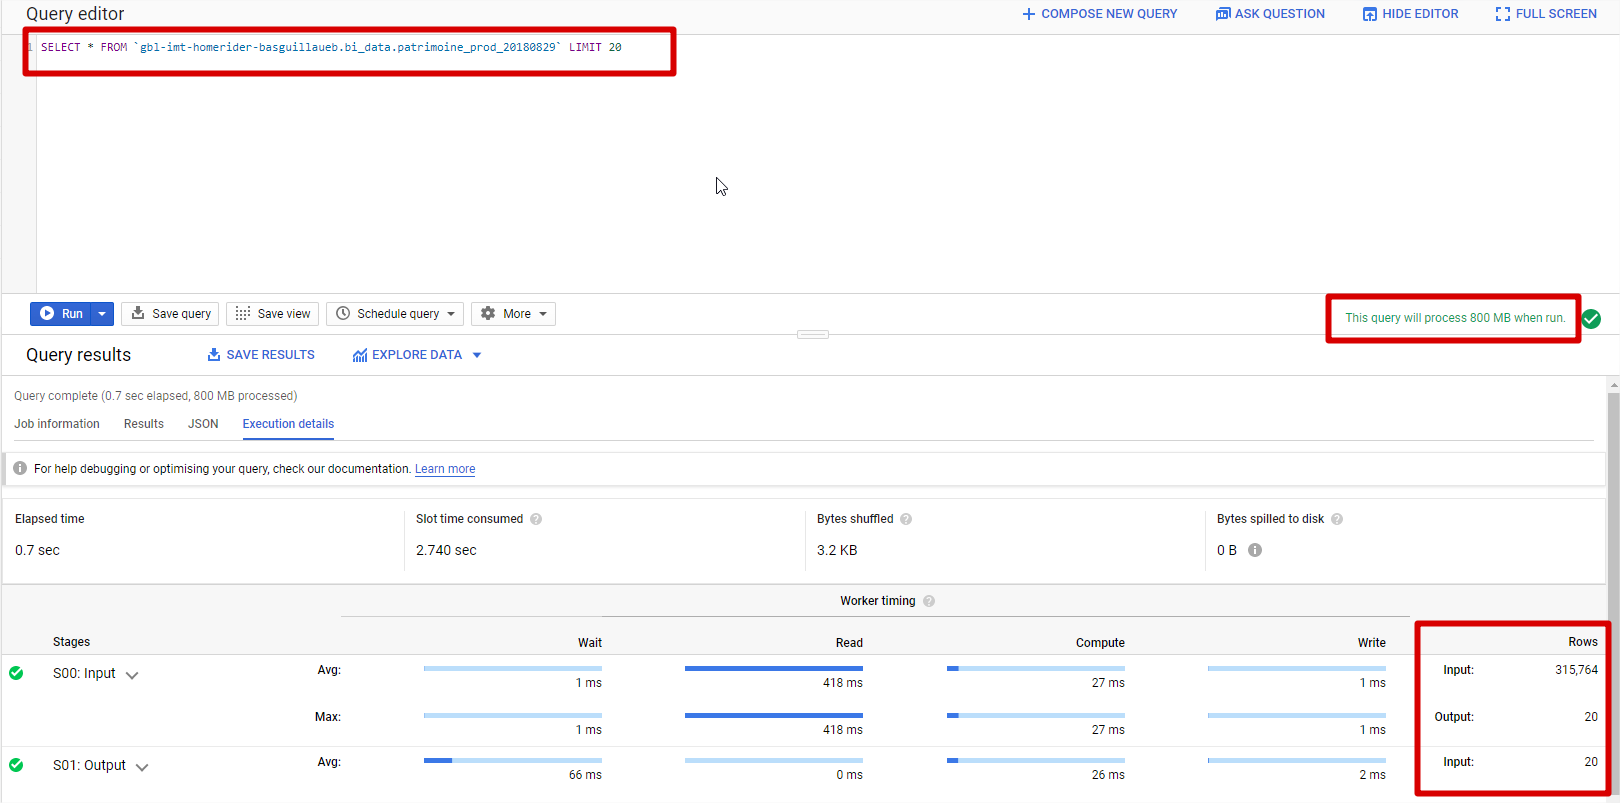The height and width of the screenshot is (803, 1620).
Task: Click the info icon next to 0 B
Action: 1255,550
